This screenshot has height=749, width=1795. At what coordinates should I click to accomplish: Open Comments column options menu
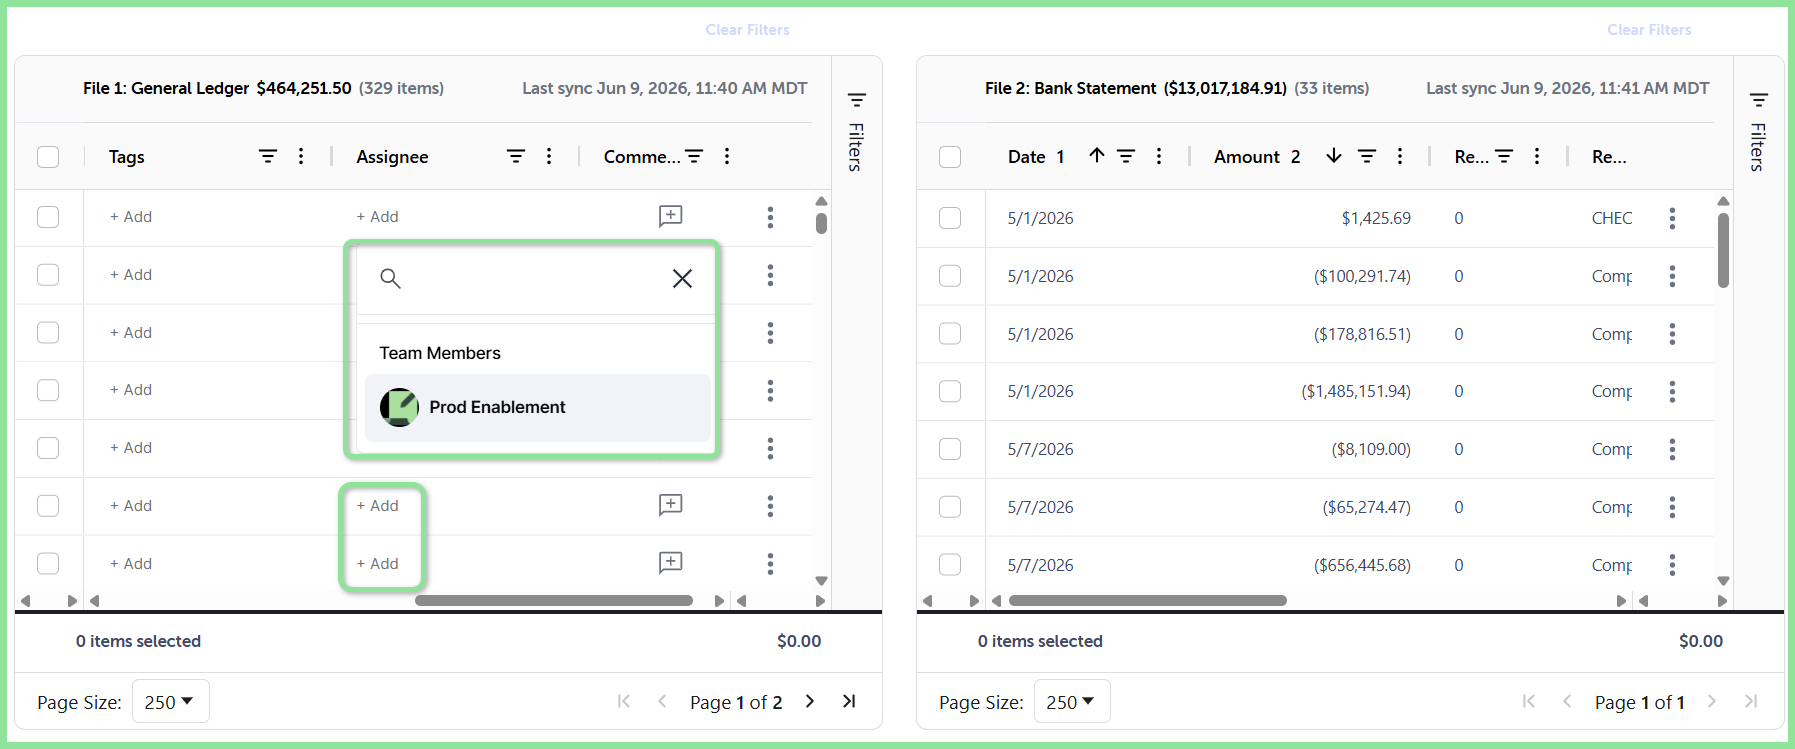(727, 156)
